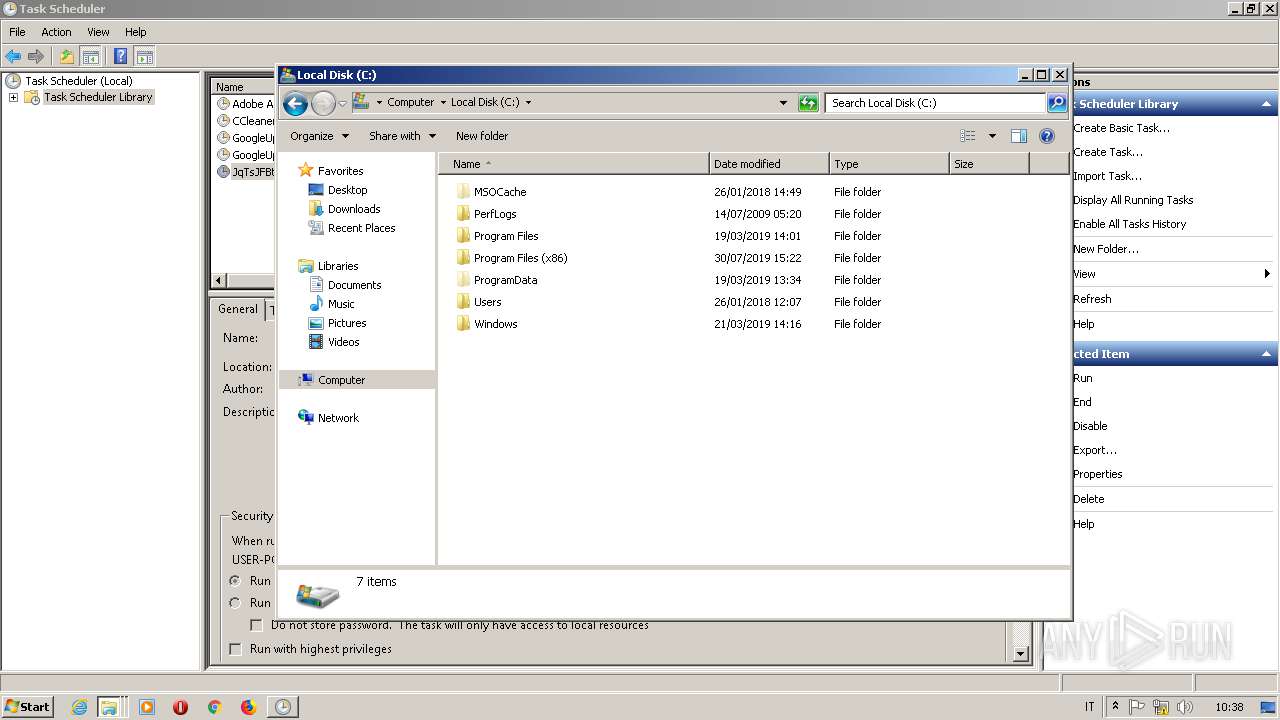Image resolution: width=1280 pixels, height=720 pixels.
Task: Click Display All Running Tasks
Action: click(1133, 200)
